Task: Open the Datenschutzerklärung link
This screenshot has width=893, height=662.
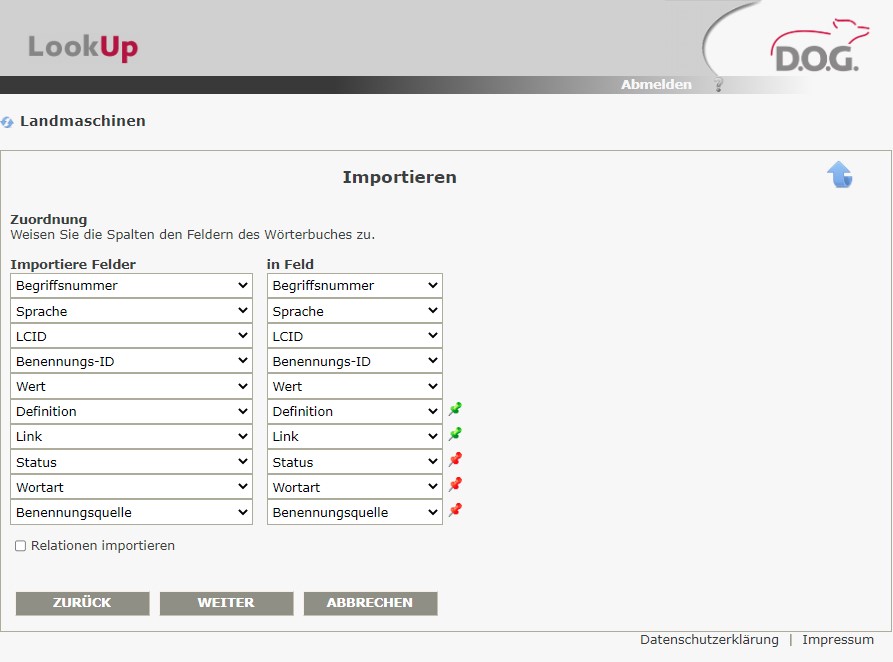Action: (x=709, y=640)
